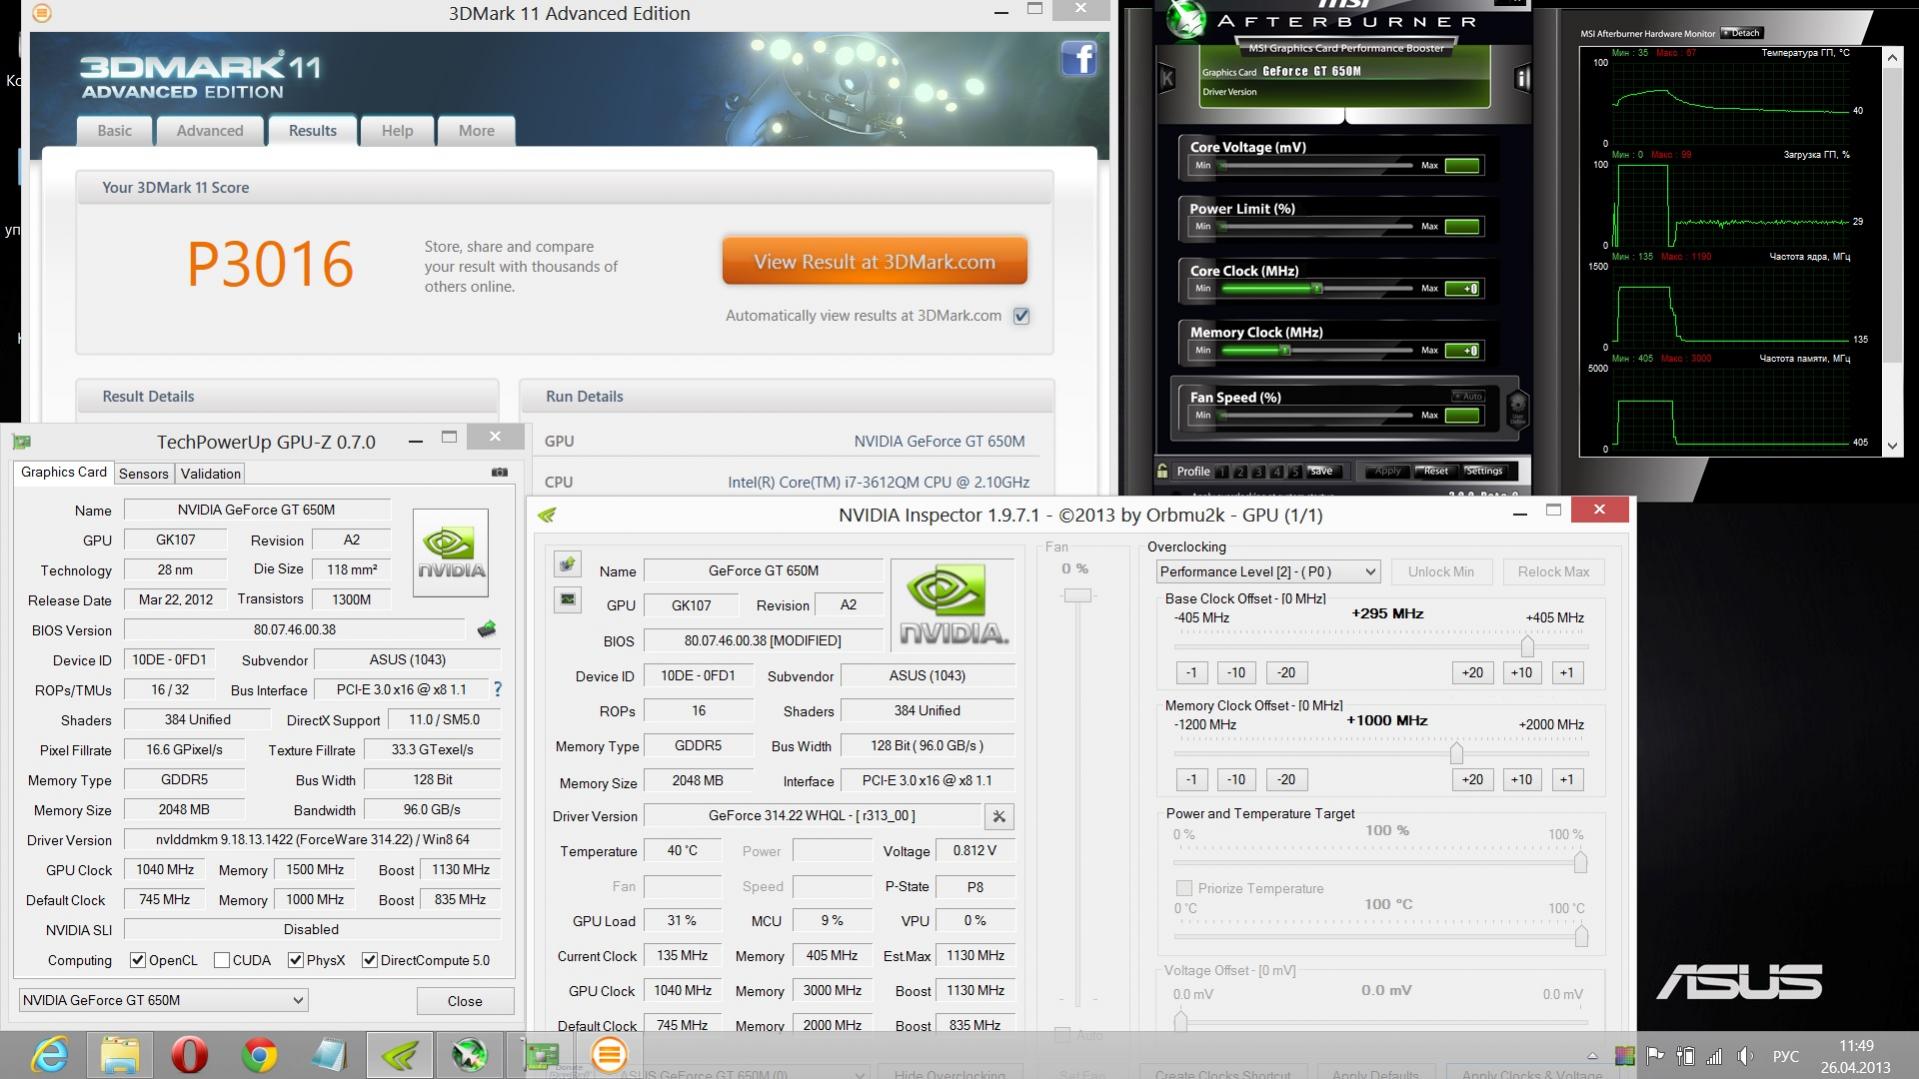Click base clock offset +20 button
The width and height of the screenshot is (1919, 1079).
1472,673
